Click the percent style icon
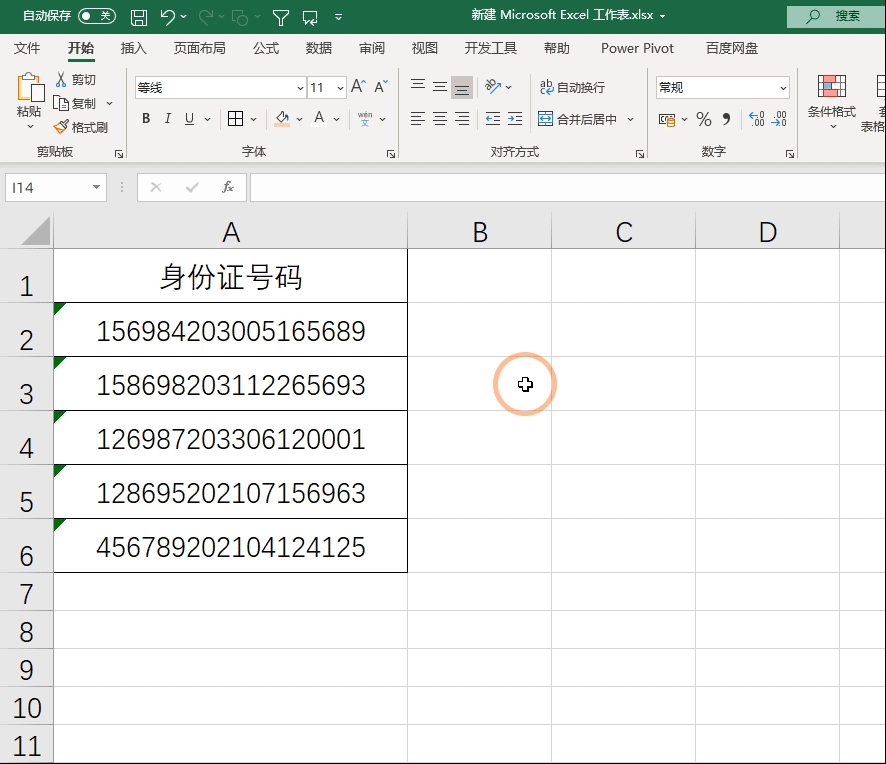The width and height of the screenshot is (886, 764). [x=704, y=119]
